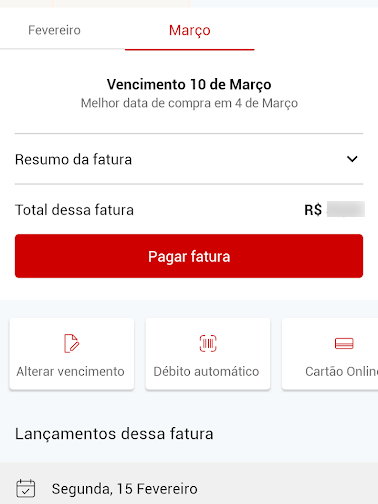Click the Vencimento 10 de Março heading
Screen dimensions: 378x504
[189, 84]
